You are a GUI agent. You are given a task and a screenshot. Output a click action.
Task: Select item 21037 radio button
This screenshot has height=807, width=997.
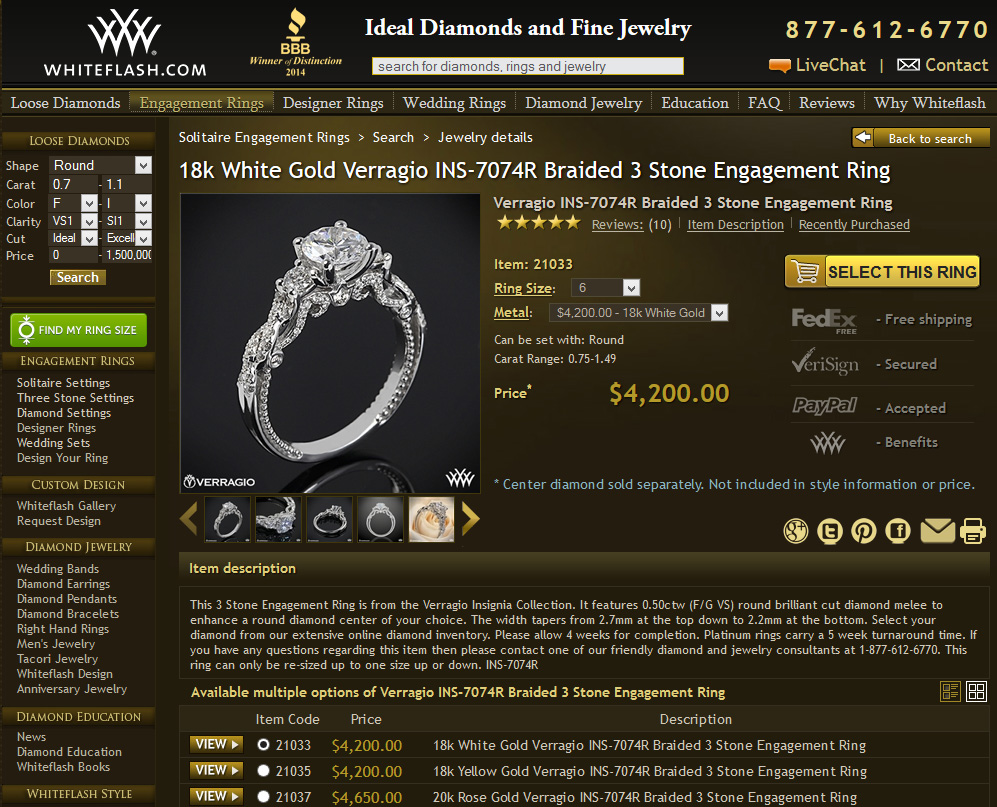click(x=263, y=796)
